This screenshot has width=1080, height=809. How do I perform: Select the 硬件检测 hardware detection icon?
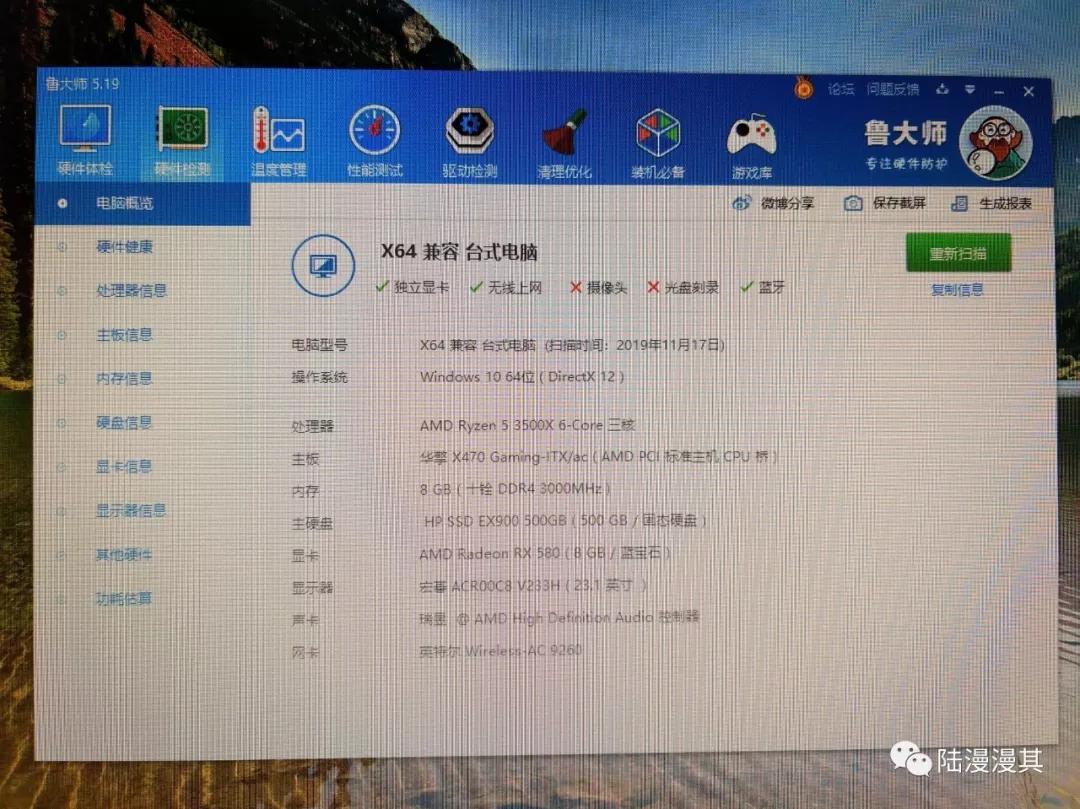183,135
